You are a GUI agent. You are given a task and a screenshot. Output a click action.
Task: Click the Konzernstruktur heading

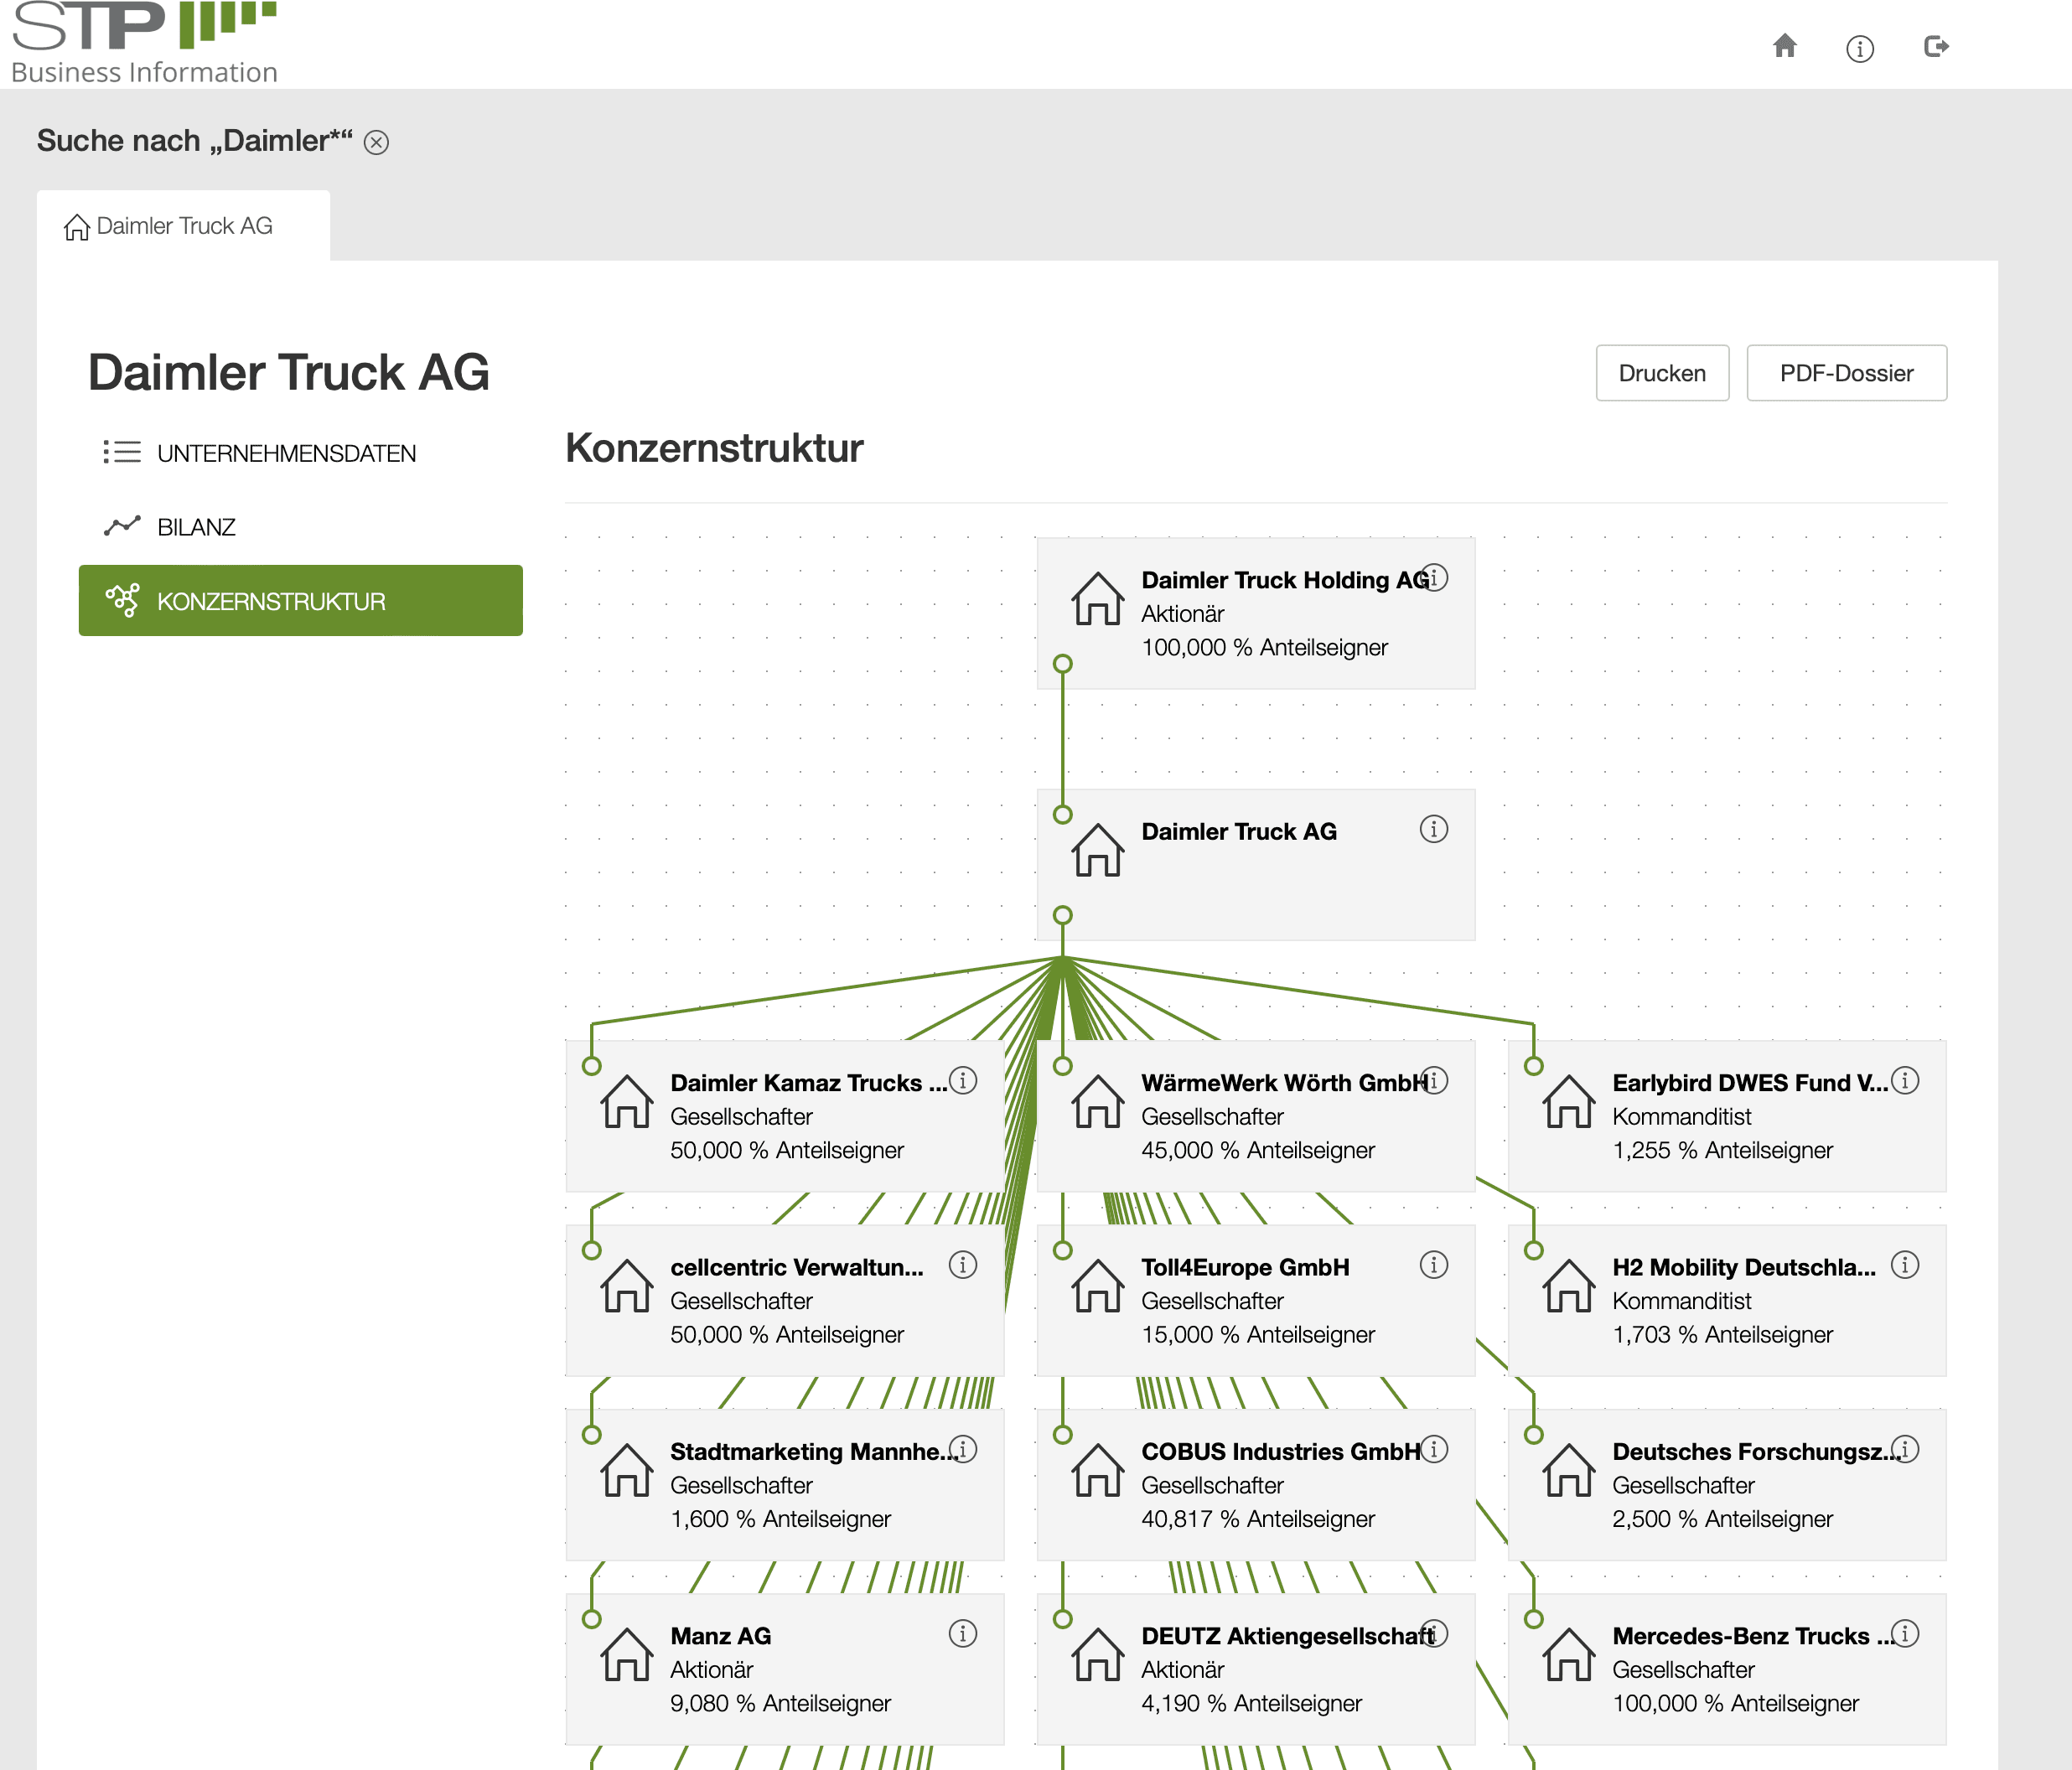714,448
